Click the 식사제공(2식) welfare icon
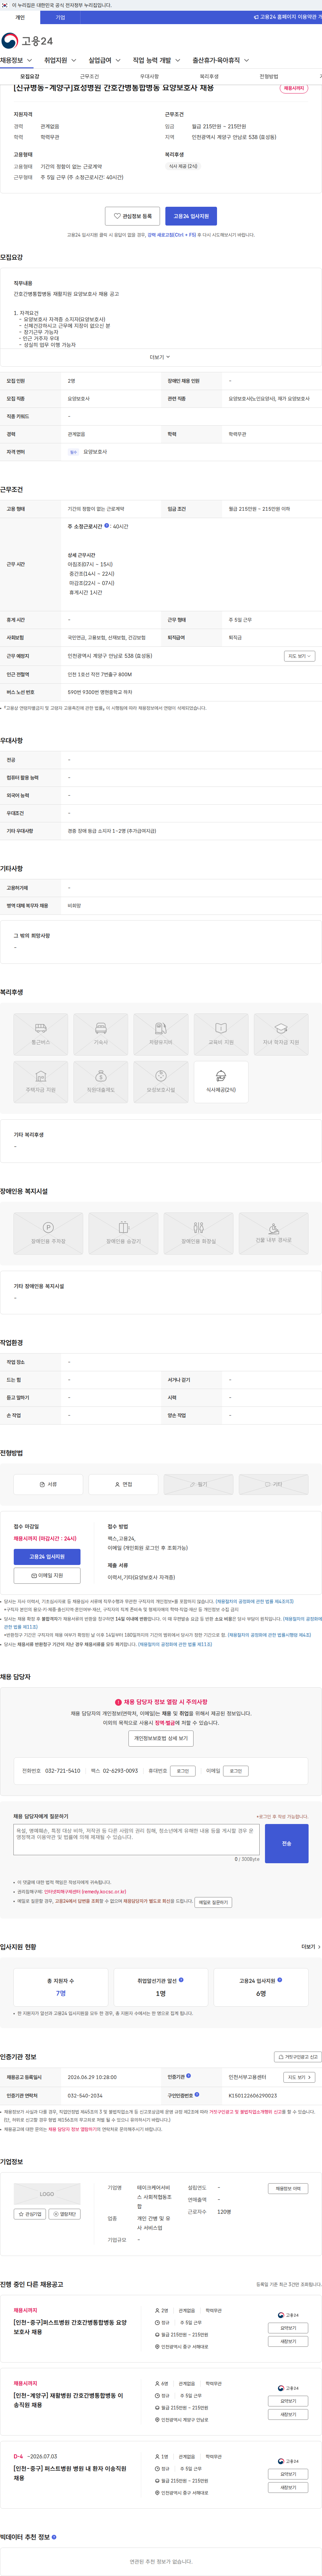The image size is (322, 2576). 221,1082
